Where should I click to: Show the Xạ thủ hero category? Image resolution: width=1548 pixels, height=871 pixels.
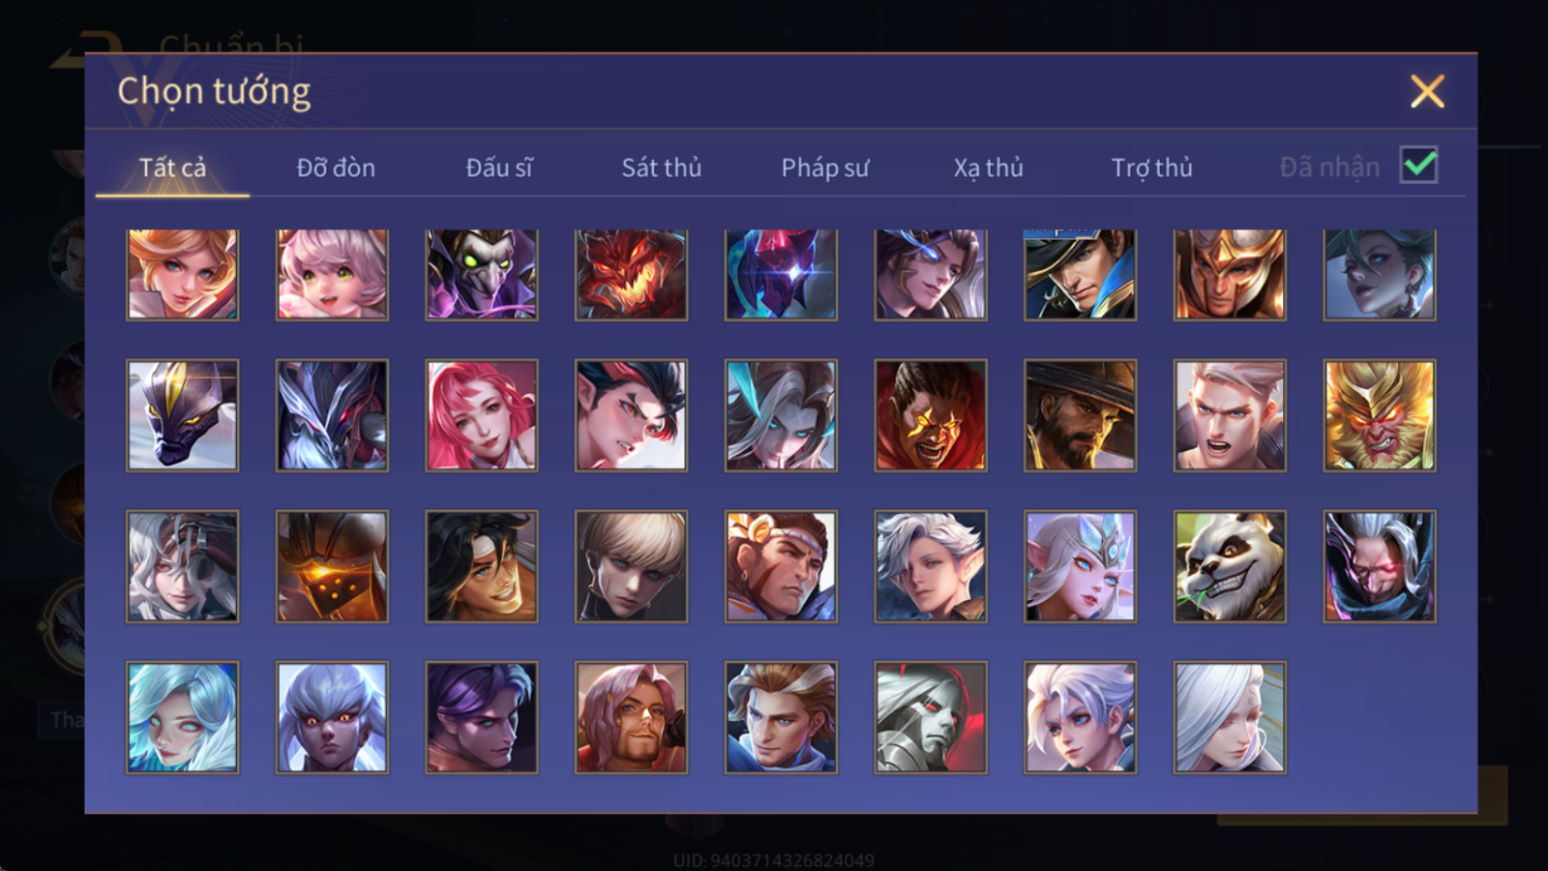[988, 168]
